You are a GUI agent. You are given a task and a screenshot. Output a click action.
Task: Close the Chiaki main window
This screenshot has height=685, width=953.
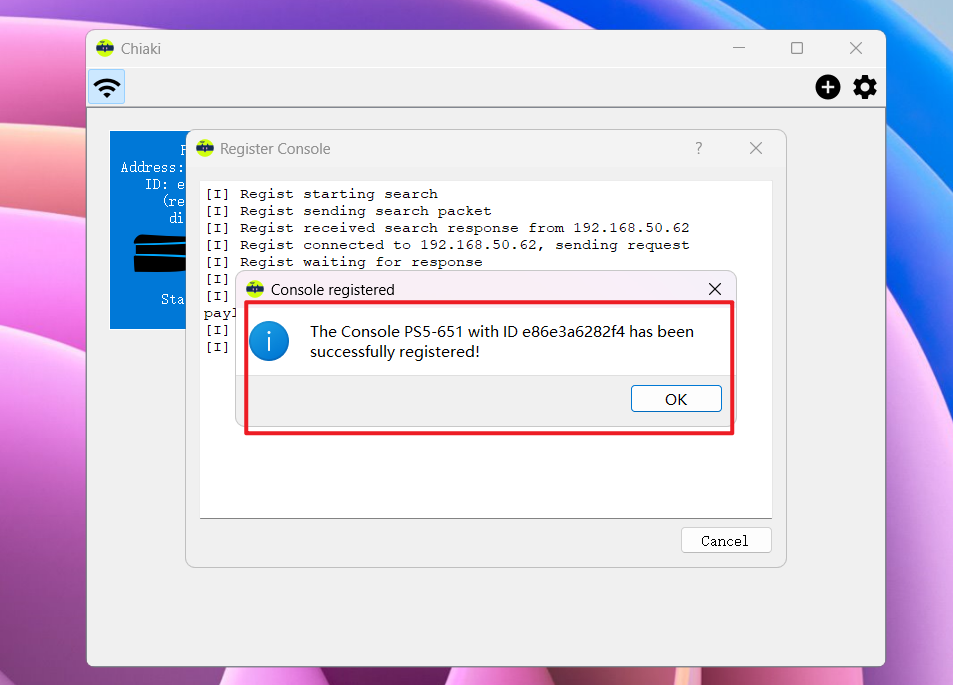tap(856, 48)
